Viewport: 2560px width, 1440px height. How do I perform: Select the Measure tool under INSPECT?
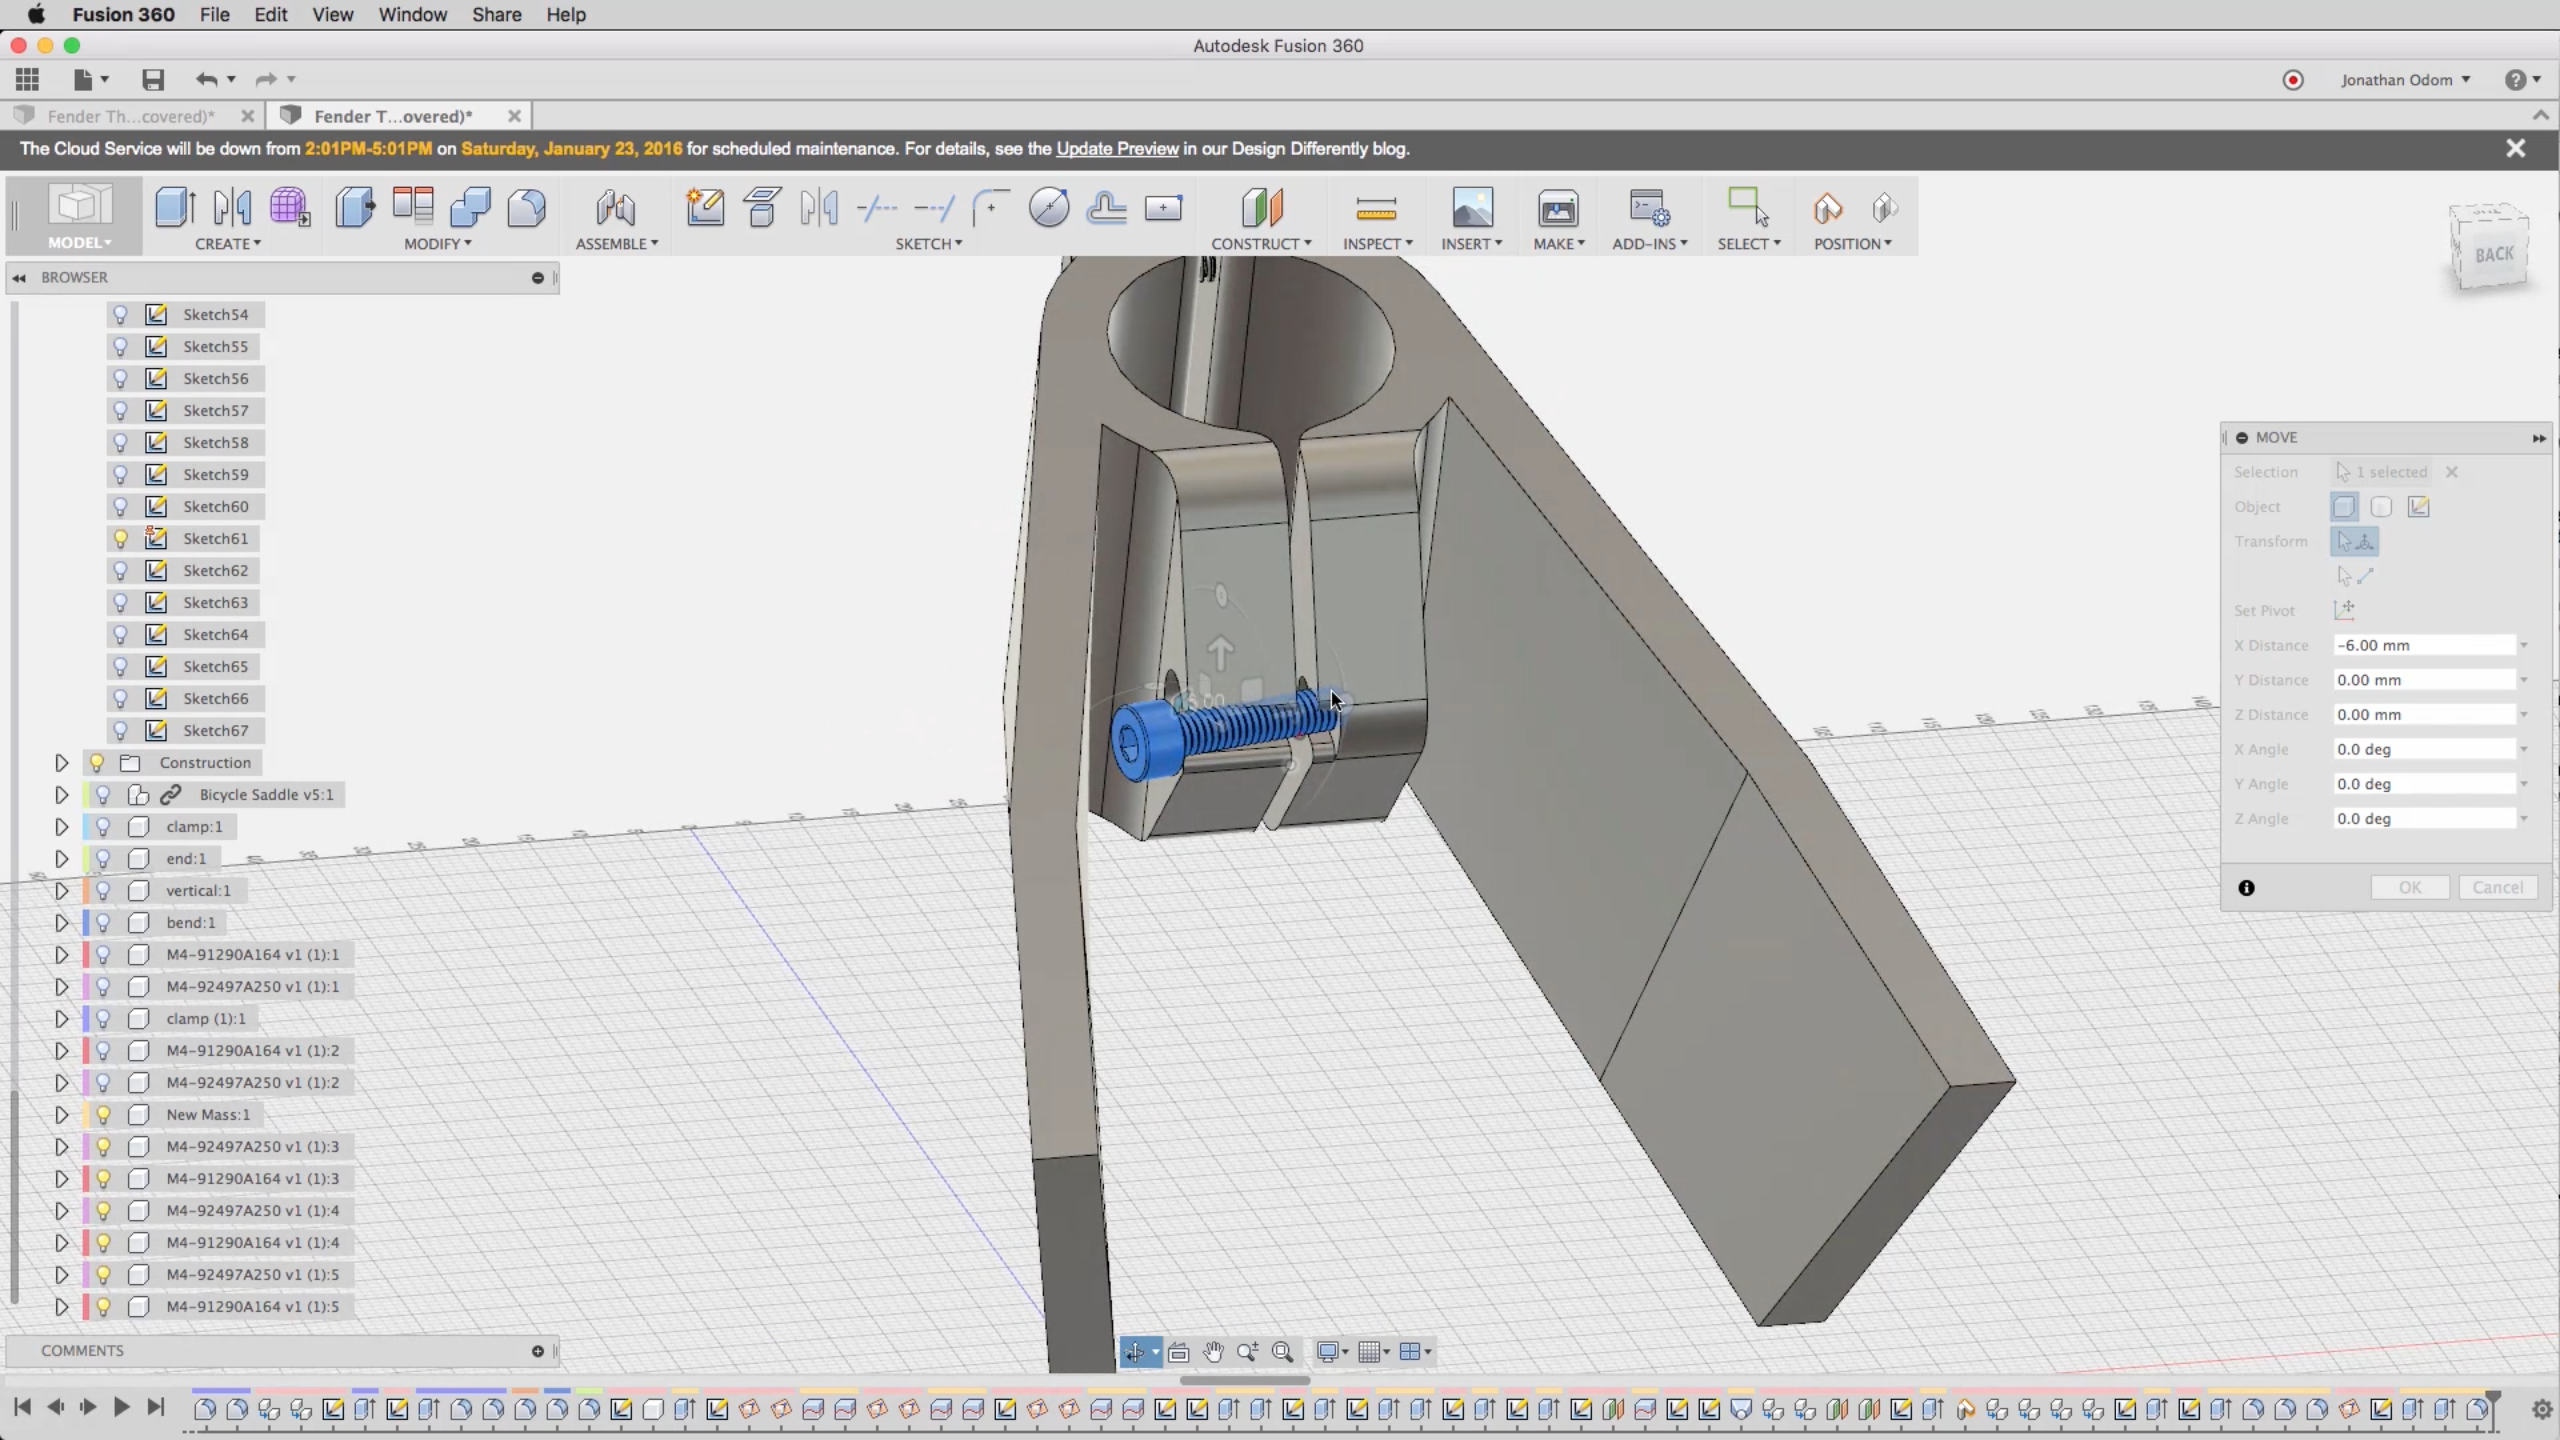pyautogui.click(x=1376, y=209)
